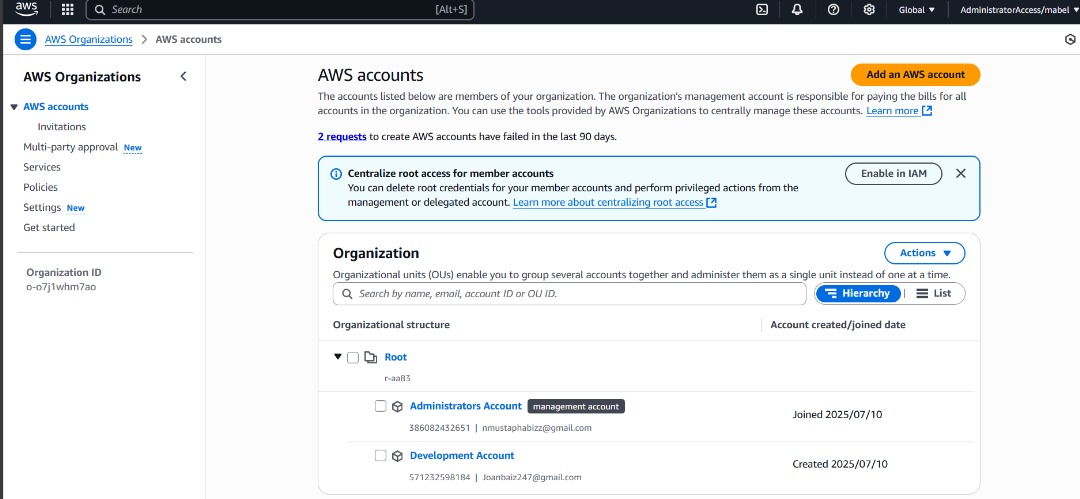Launch CloudShell from the top bar icon
Screen dimensions: 1080x499
(x=762, y=10)
